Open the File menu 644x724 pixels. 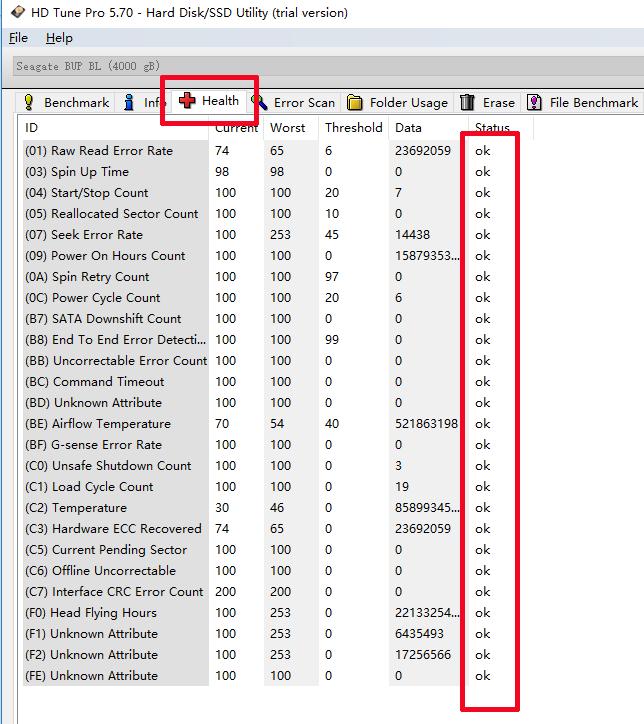(x=18, y=38)
